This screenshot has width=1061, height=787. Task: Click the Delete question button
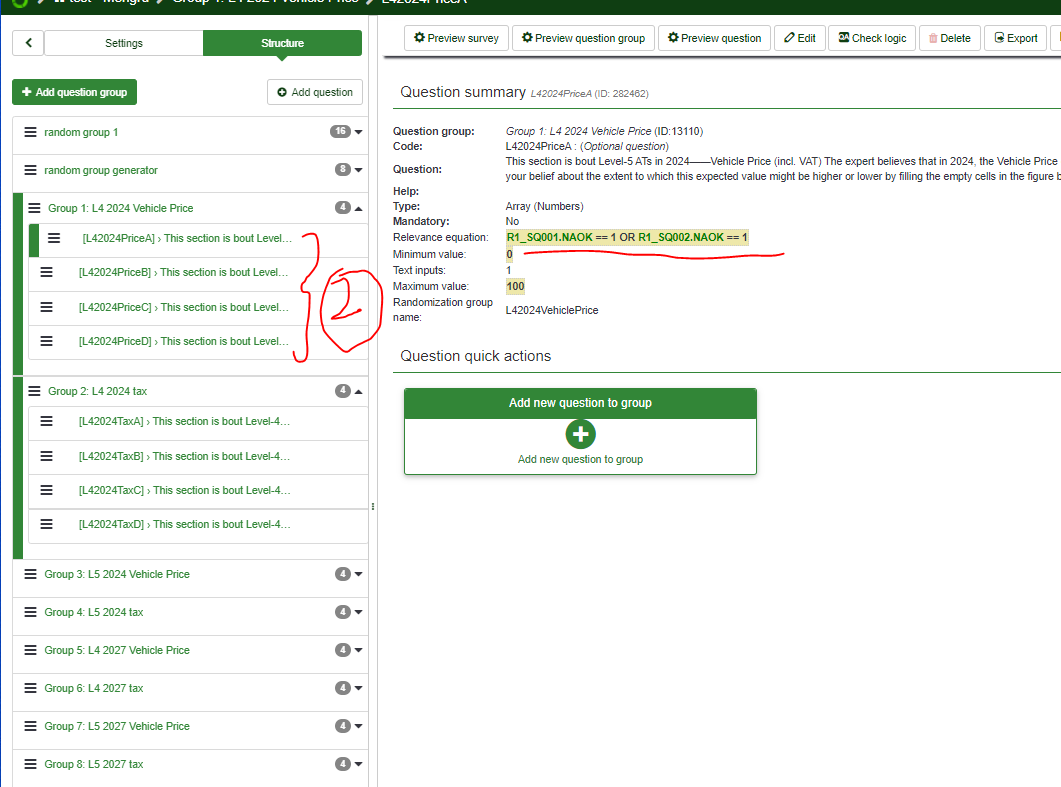click(x=949, y=38)
